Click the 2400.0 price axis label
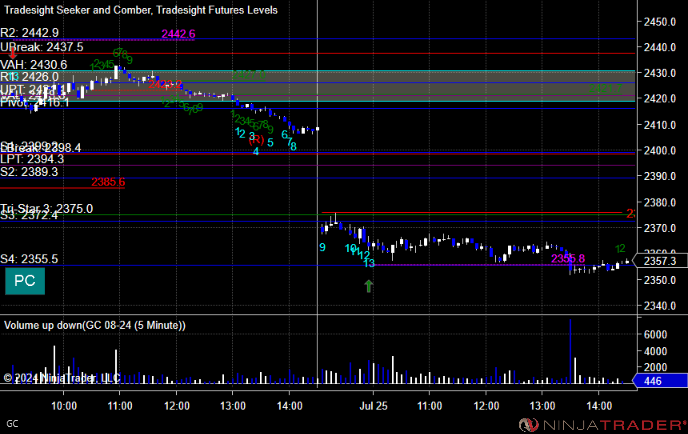This screenshot has width=688, height=434. (659, 151)
